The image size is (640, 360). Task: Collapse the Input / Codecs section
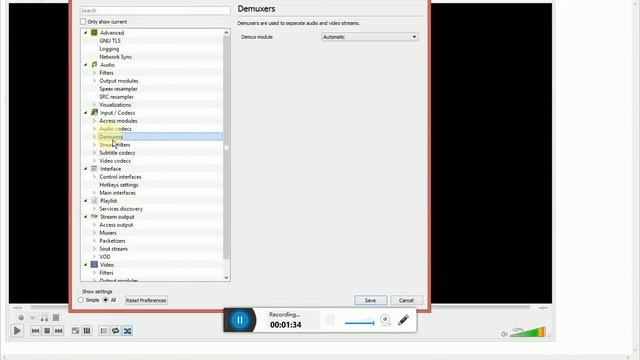coord(86,113)
